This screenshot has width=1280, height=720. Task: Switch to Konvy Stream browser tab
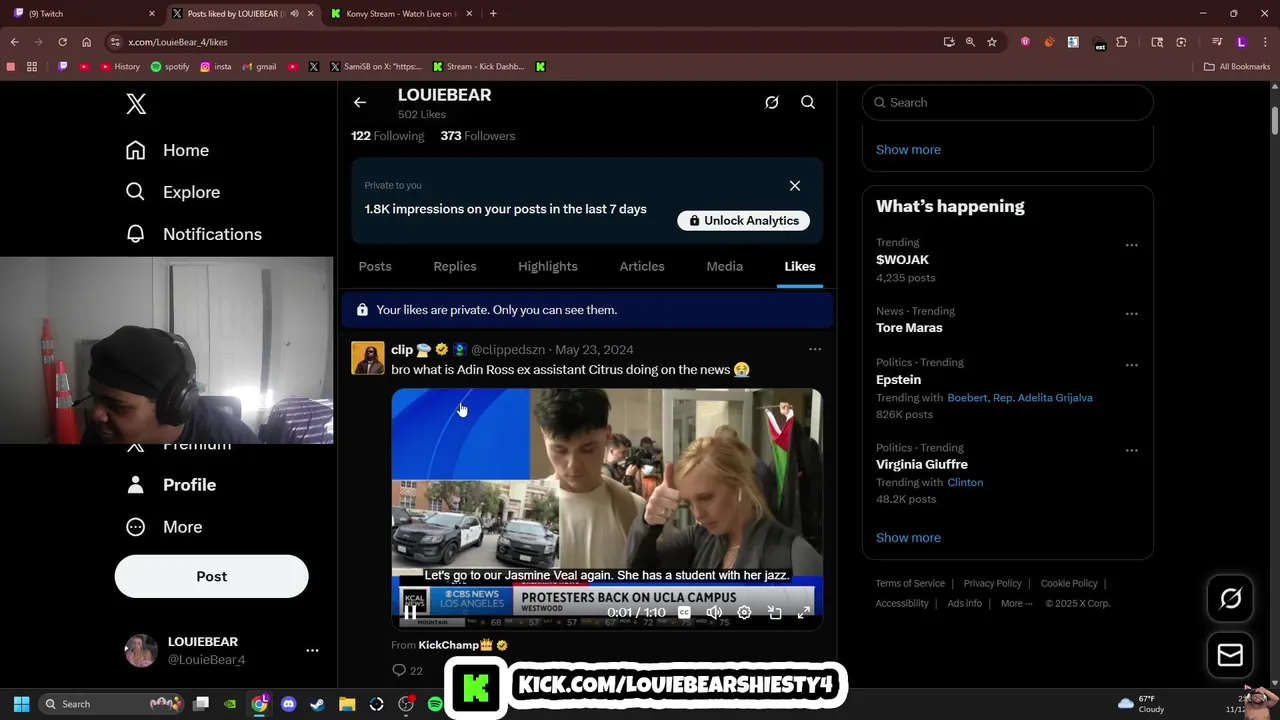point(400,14)
